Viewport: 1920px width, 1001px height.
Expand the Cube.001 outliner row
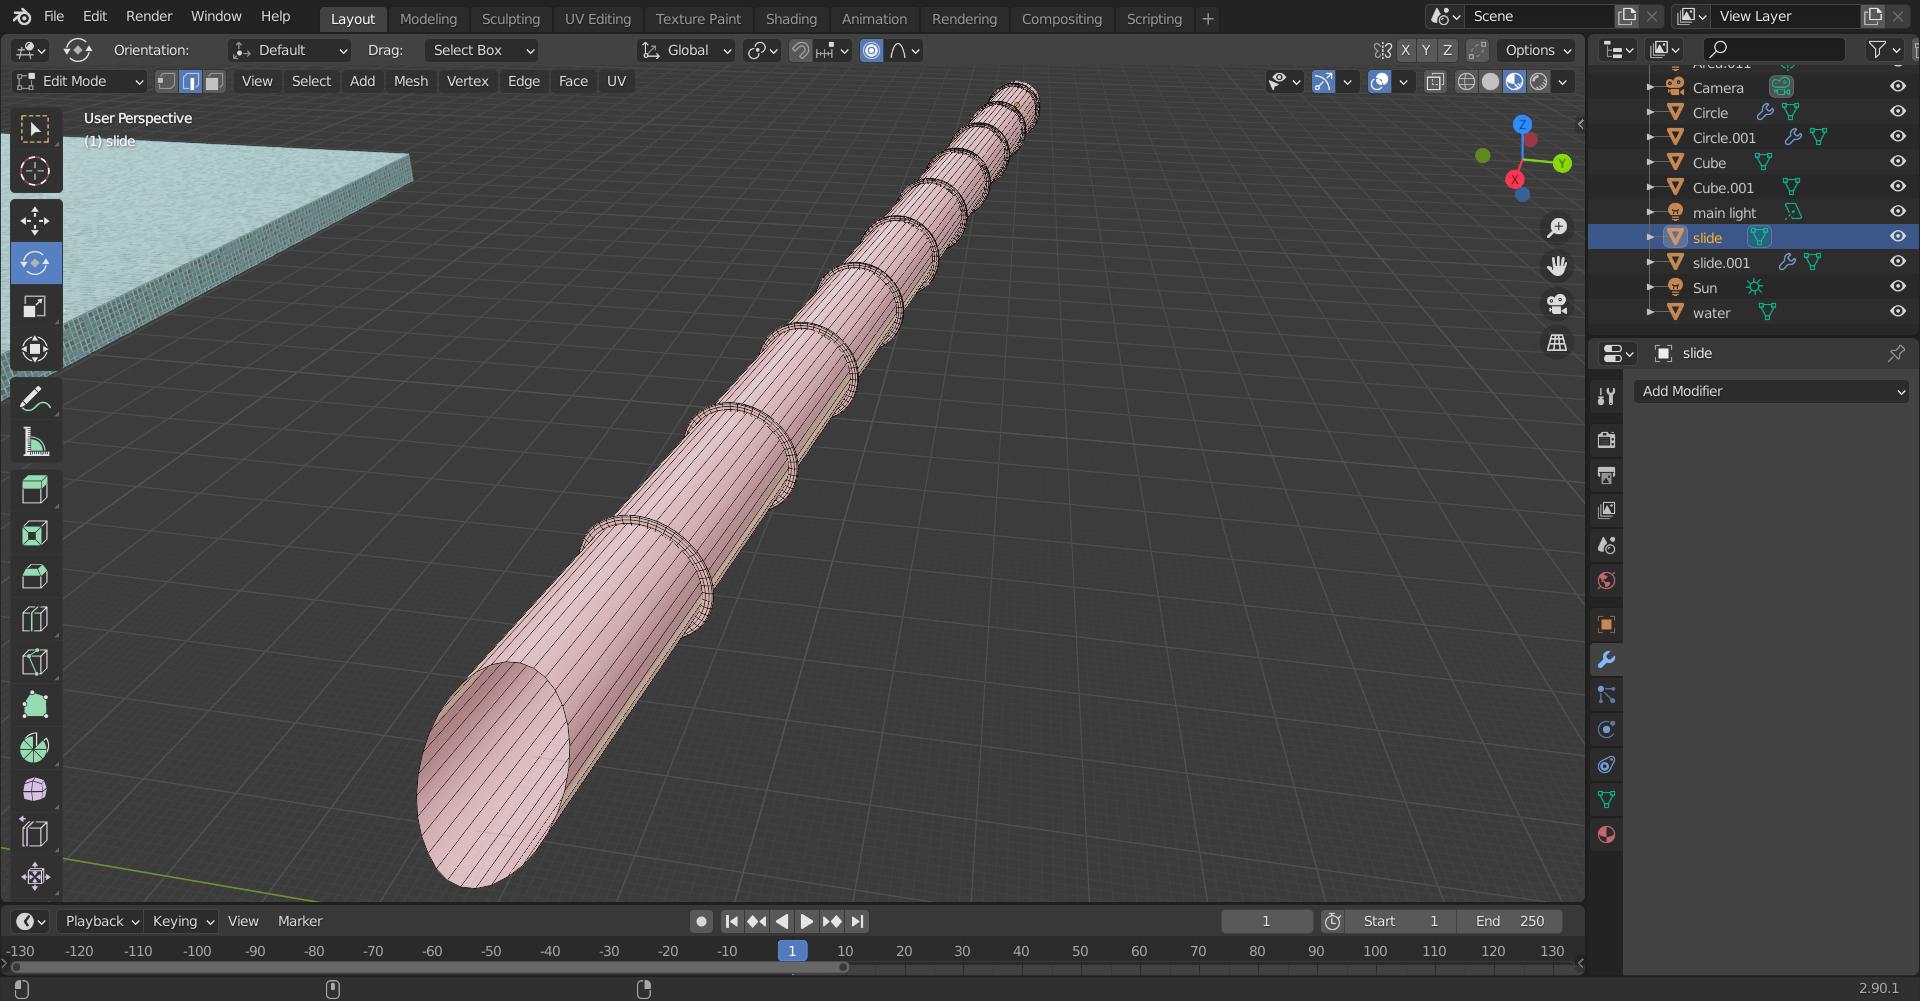coord(1650,187)
